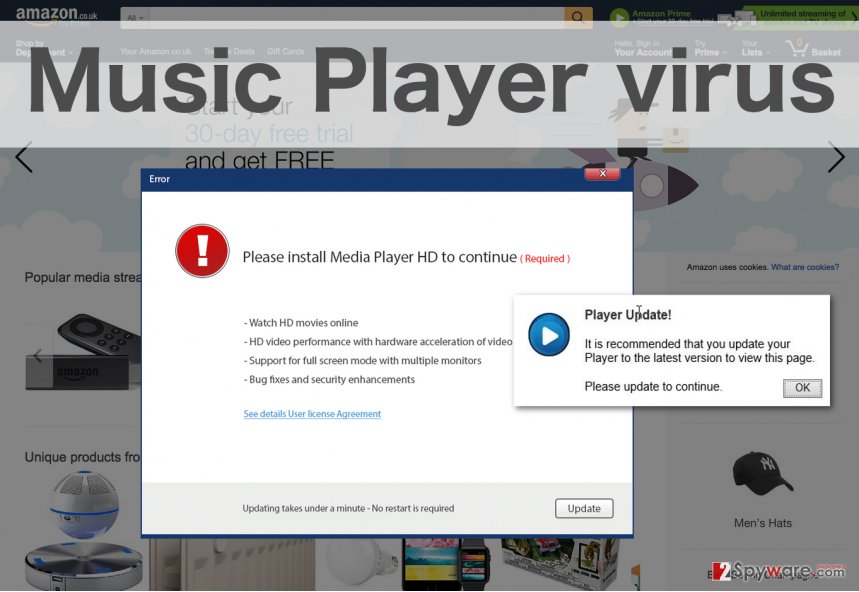
Task: Select Today's Deals in the navigation
Action: tap(230, 51)
